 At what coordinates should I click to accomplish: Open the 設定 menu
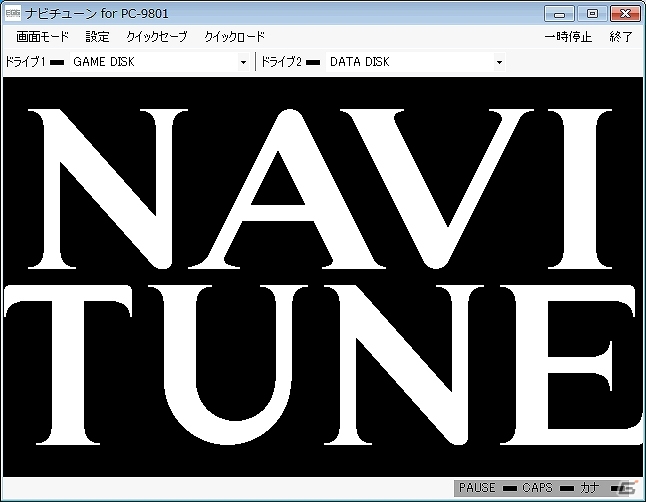tap(97, 37)
